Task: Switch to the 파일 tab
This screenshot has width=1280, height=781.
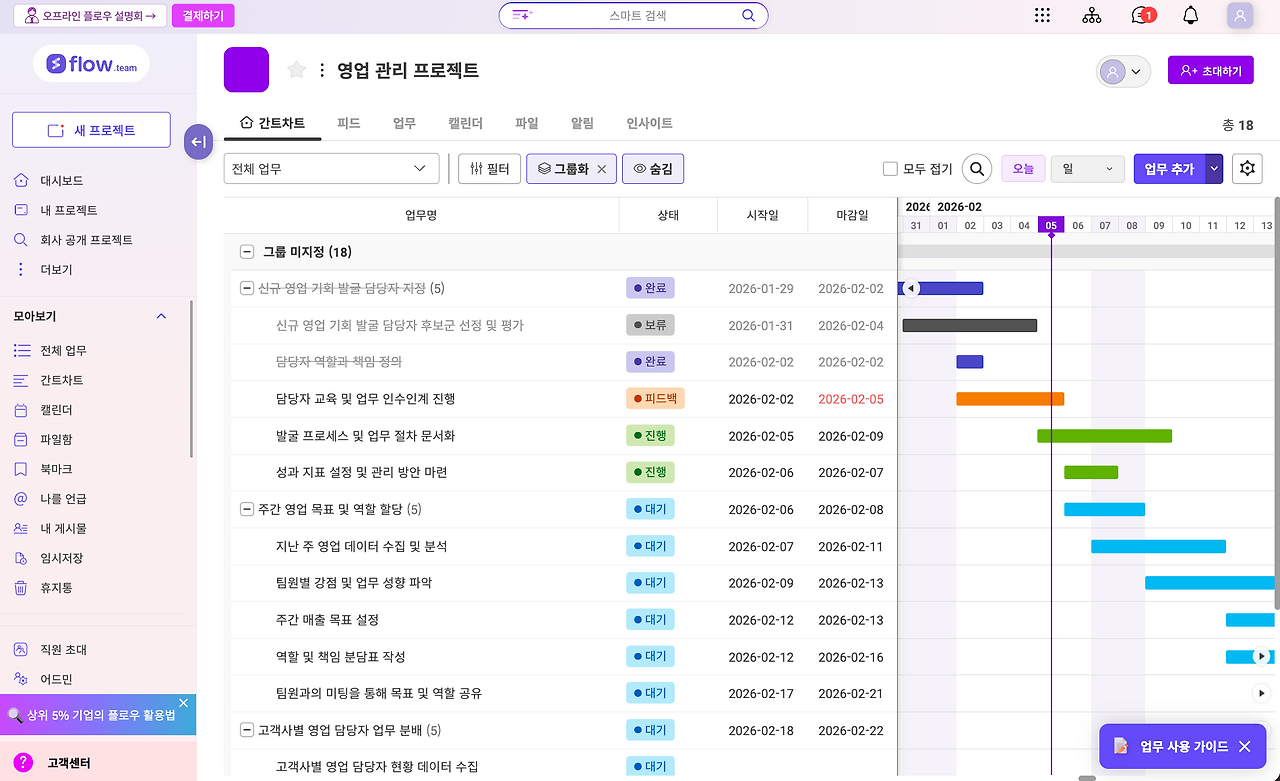Action: [527, 123]
